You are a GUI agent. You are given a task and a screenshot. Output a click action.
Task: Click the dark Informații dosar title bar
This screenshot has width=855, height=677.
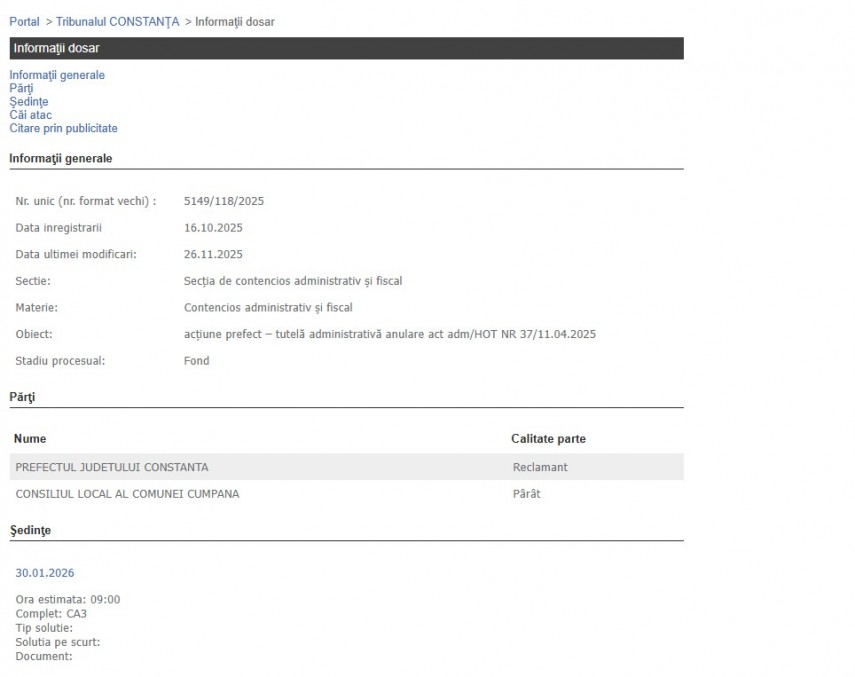[x=346, y=48]
